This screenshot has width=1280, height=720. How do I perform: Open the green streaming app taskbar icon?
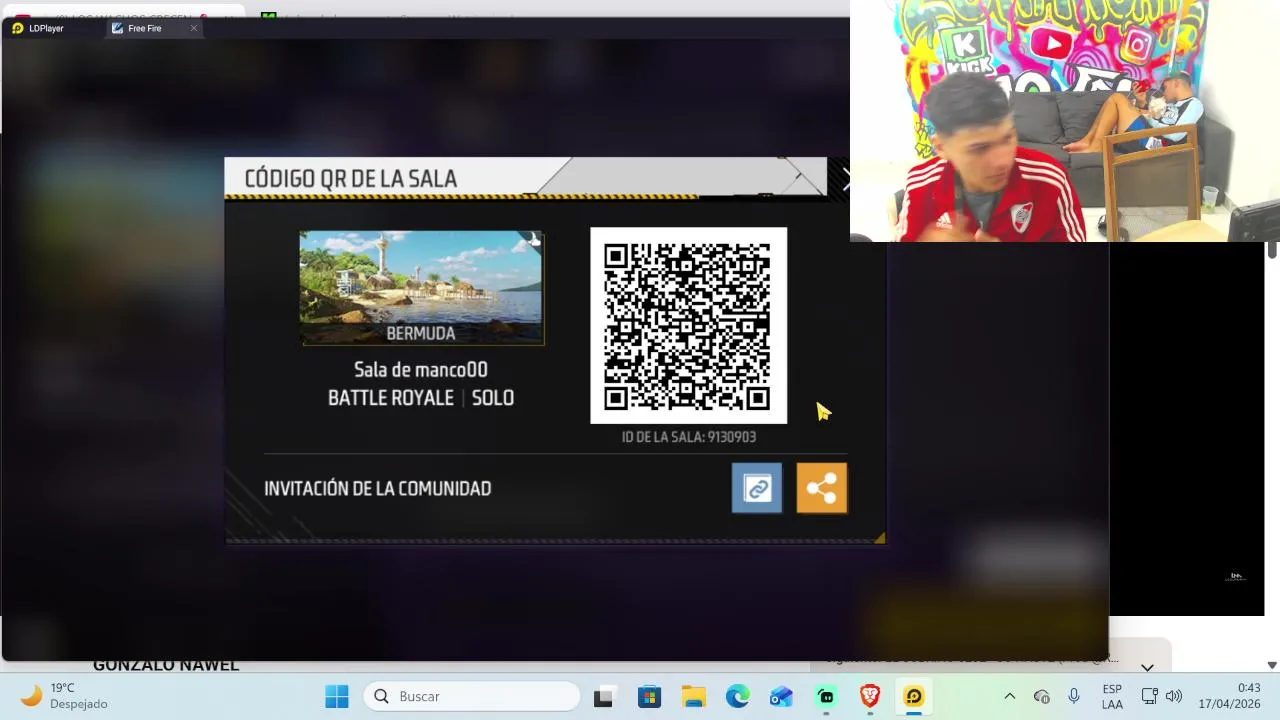coord(826,696)
